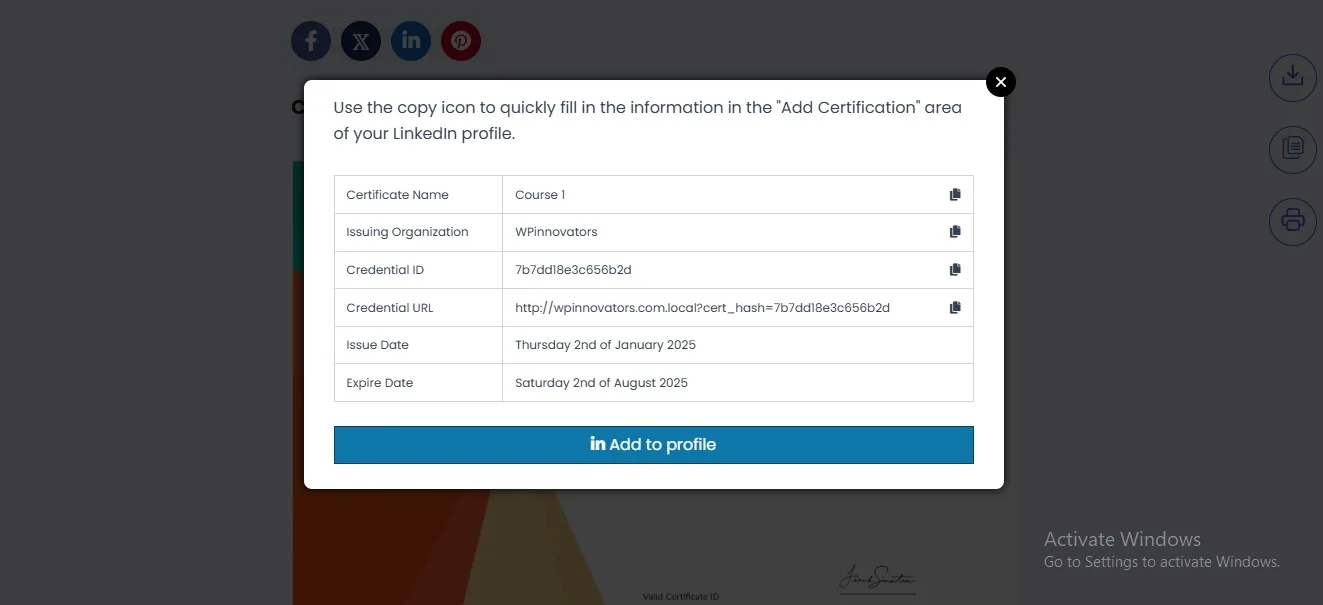Select the Certificate Name row

point(418,194)
